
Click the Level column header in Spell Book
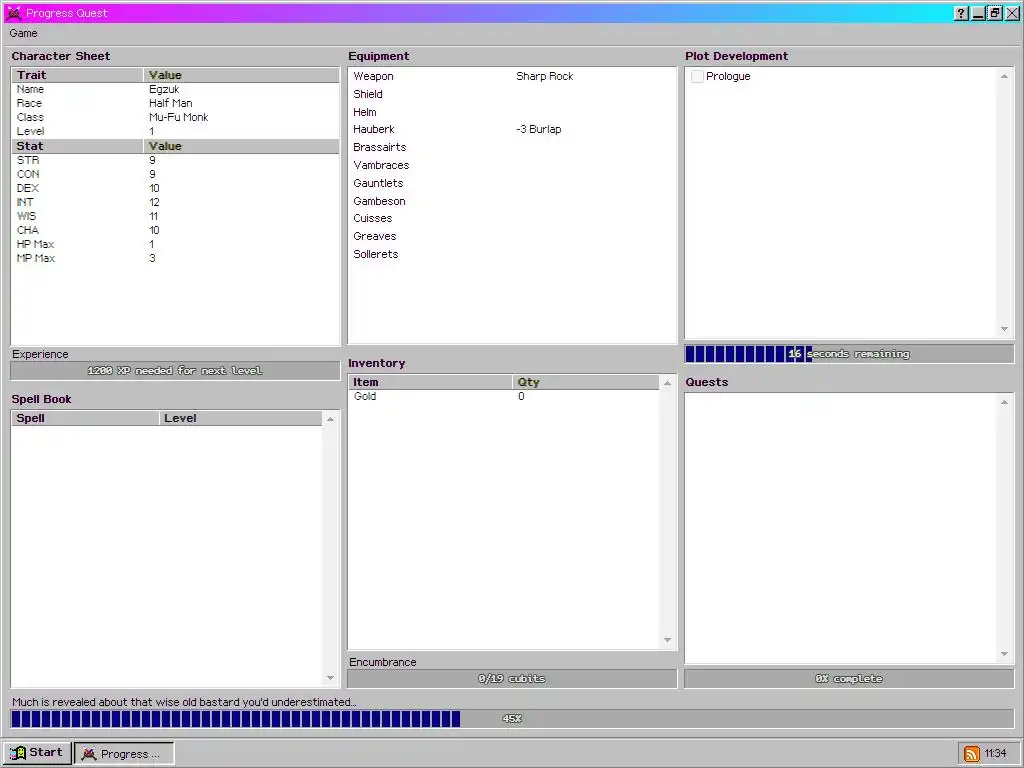click(241, 418)
